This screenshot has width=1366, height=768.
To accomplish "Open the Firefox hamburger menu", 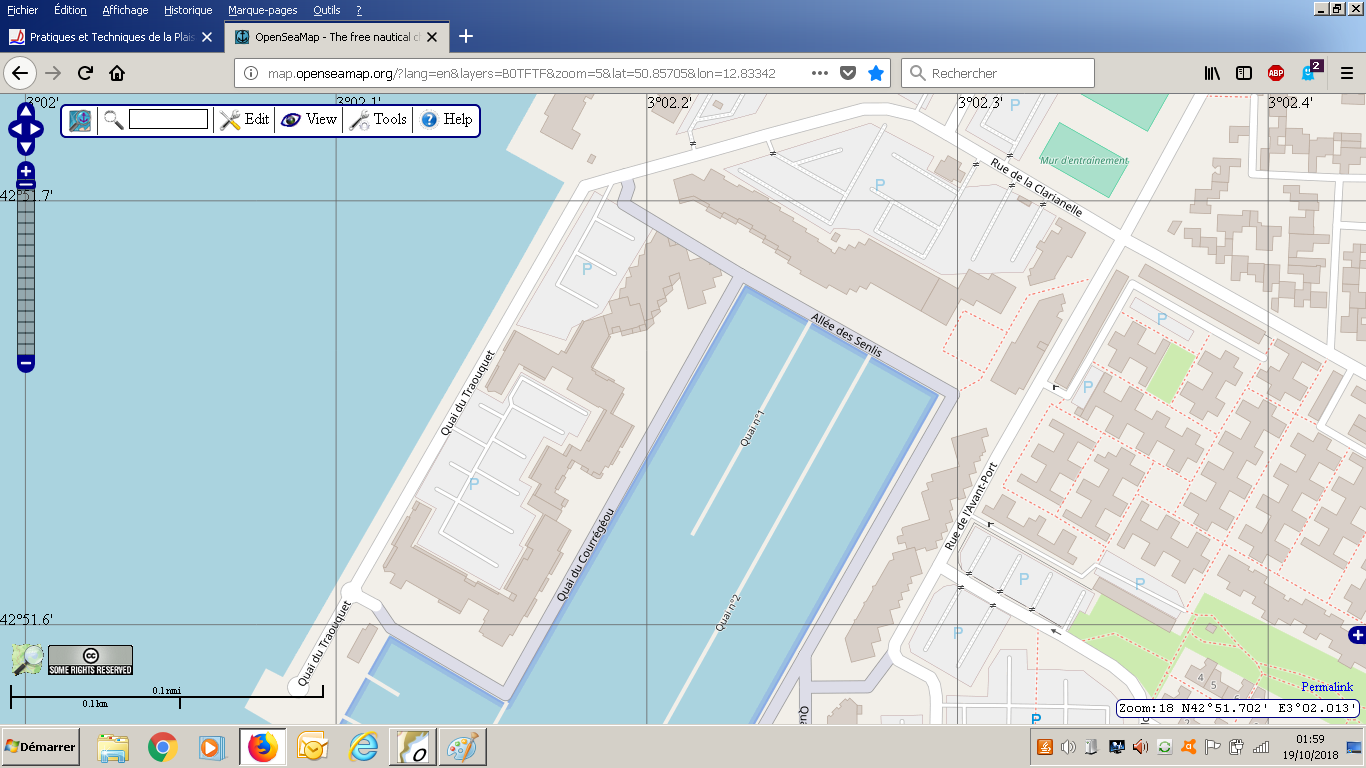I will tap(1347, 73).
